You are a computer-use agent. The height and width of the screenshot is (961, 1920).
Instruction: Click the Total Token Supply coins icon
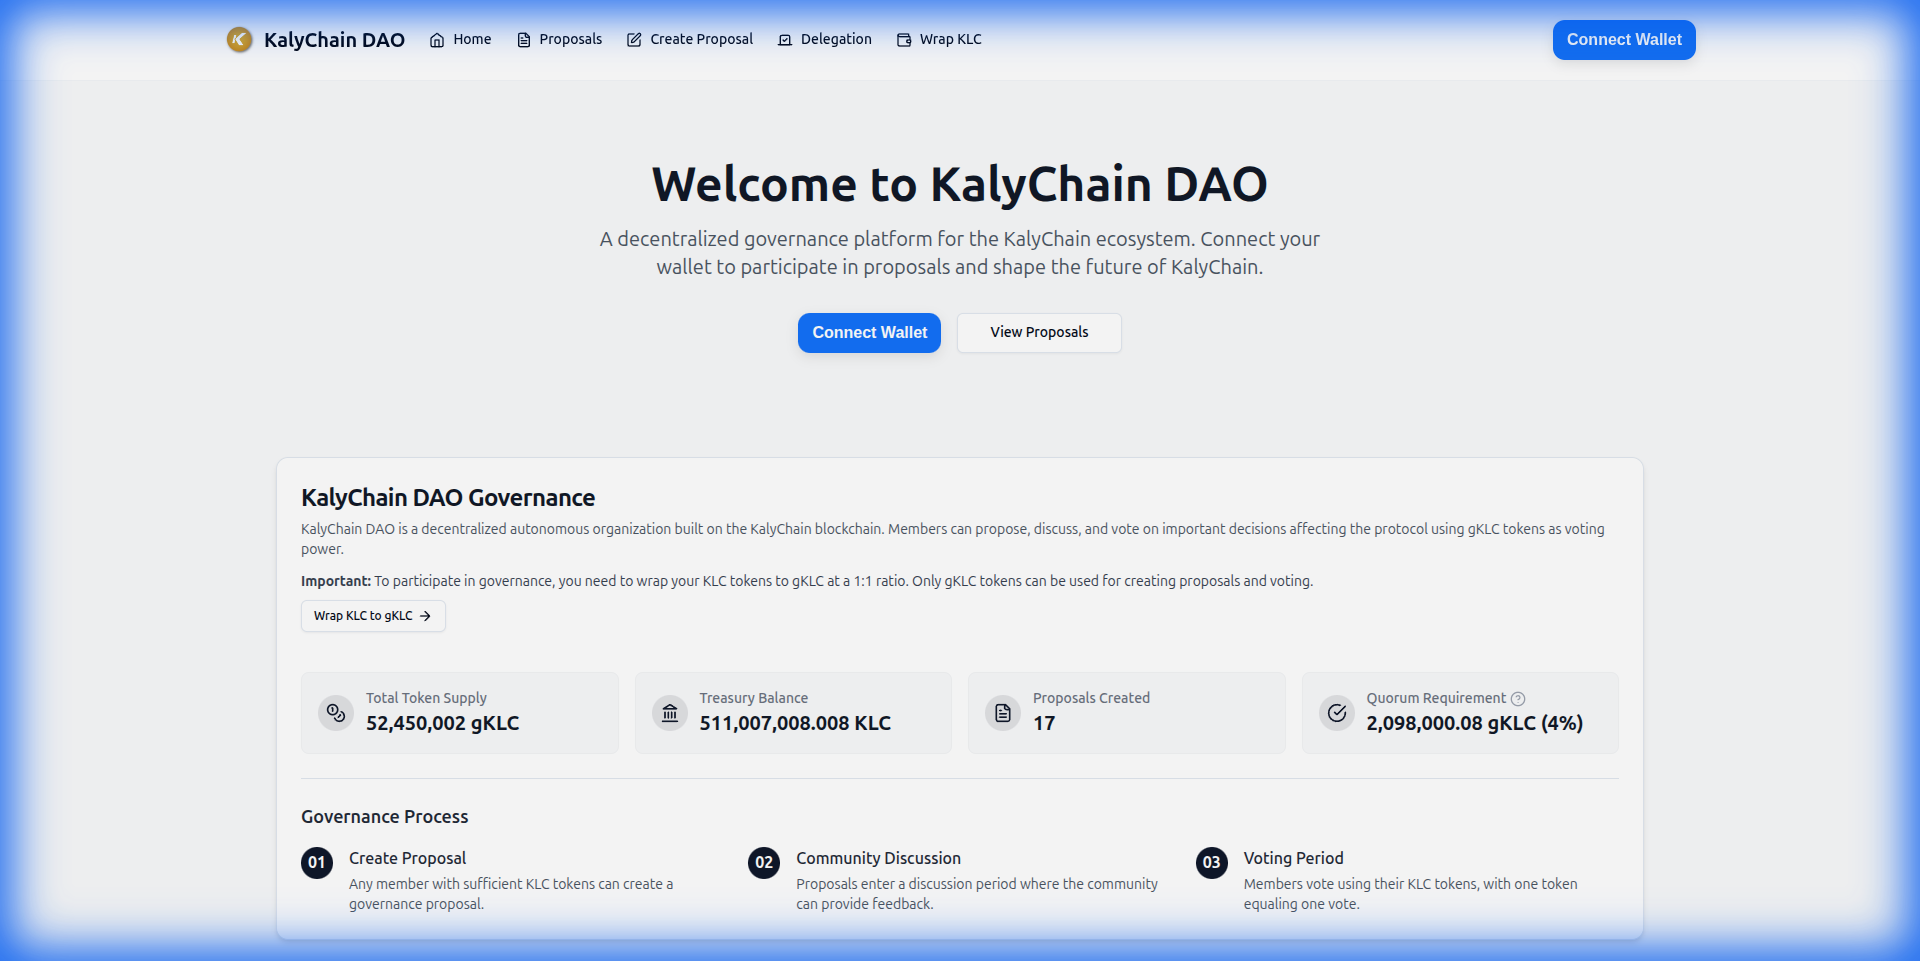(x=336, y=713)
